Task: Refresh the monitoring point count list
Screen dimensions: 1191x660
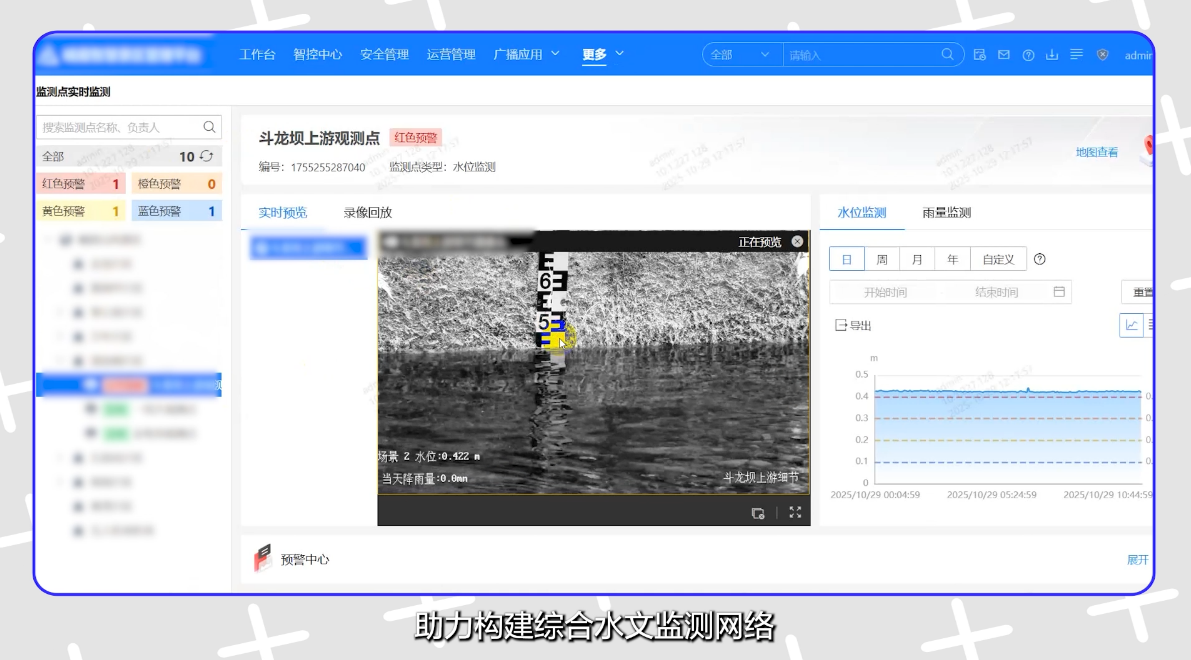Action: click(x=207, y=156)
